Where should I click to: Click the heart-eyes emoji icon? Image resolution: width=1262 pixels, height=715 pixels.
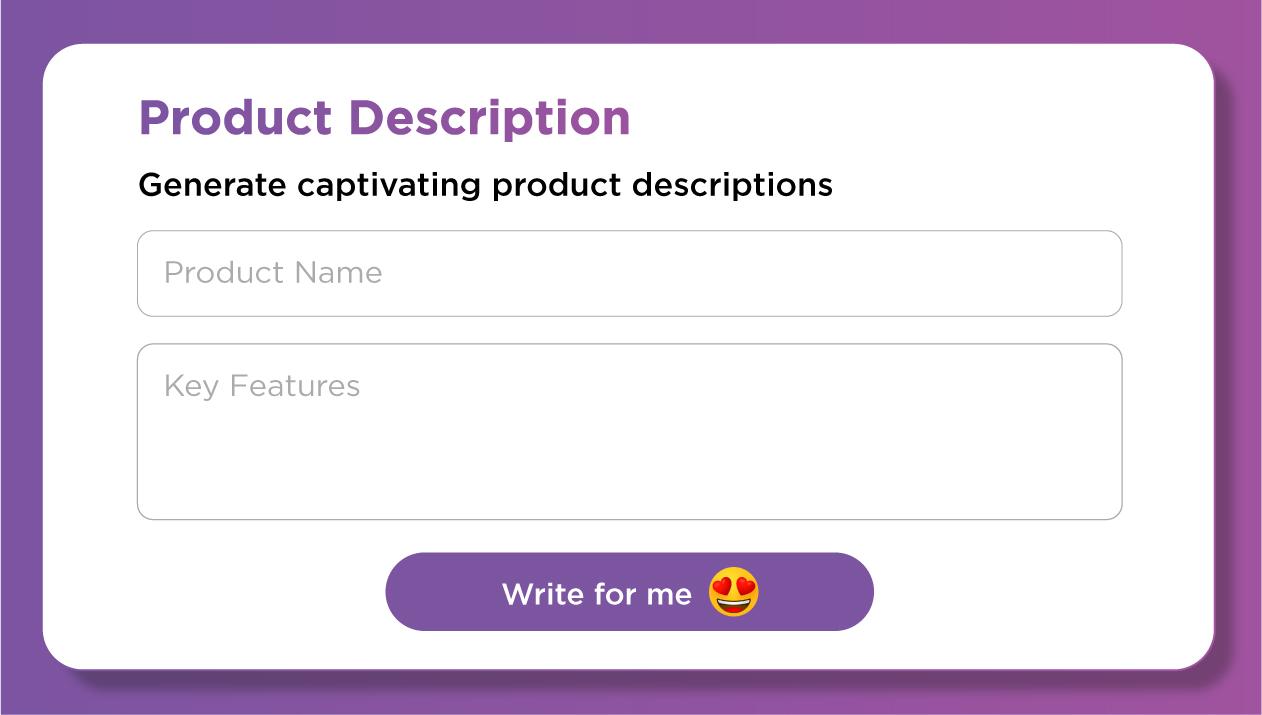(734, 592)
